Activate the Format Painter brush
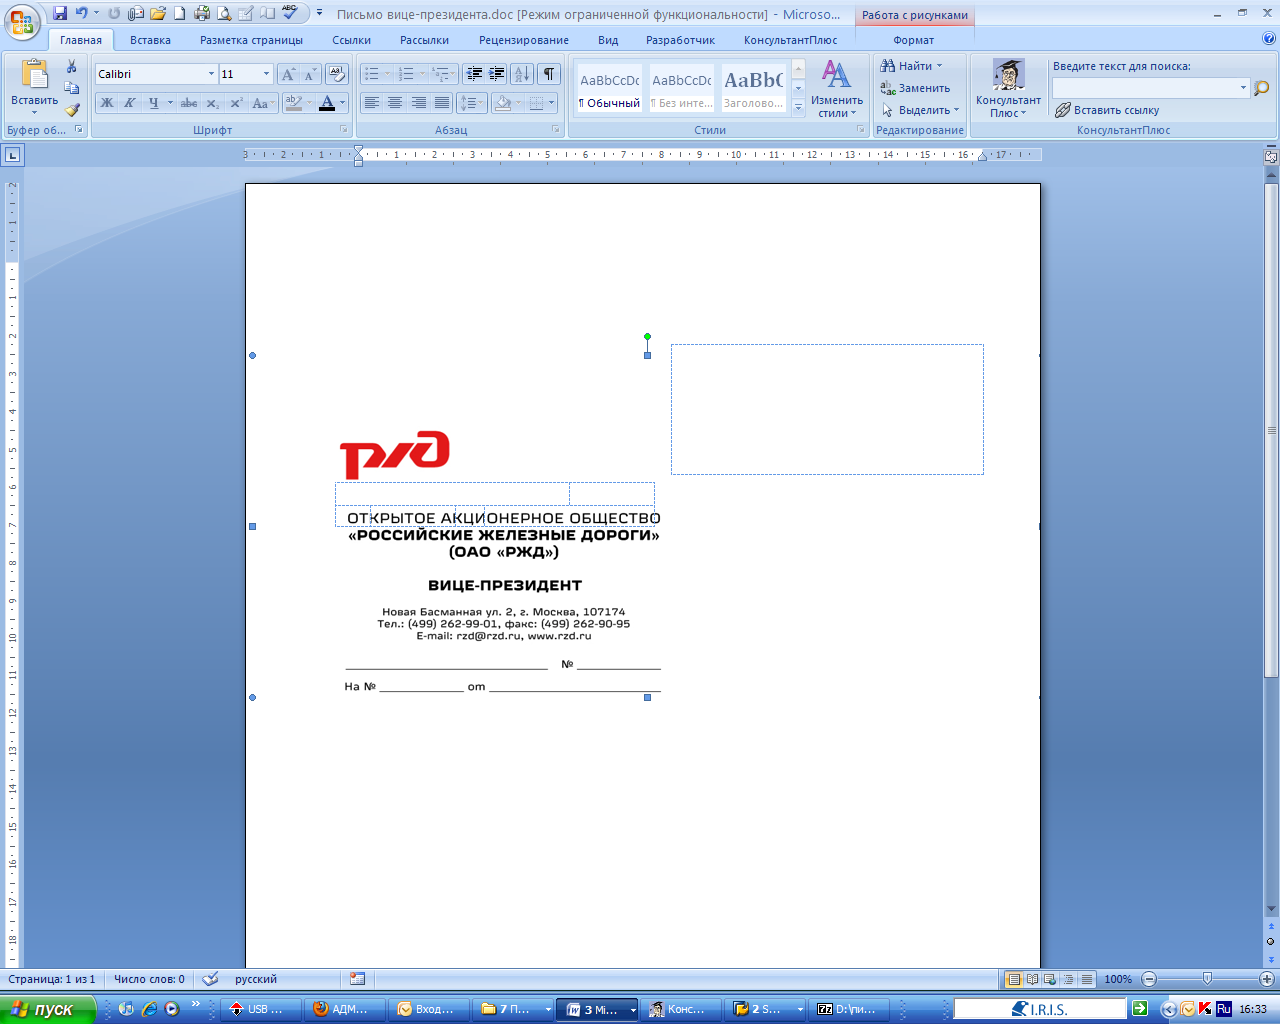 (72, 111)
